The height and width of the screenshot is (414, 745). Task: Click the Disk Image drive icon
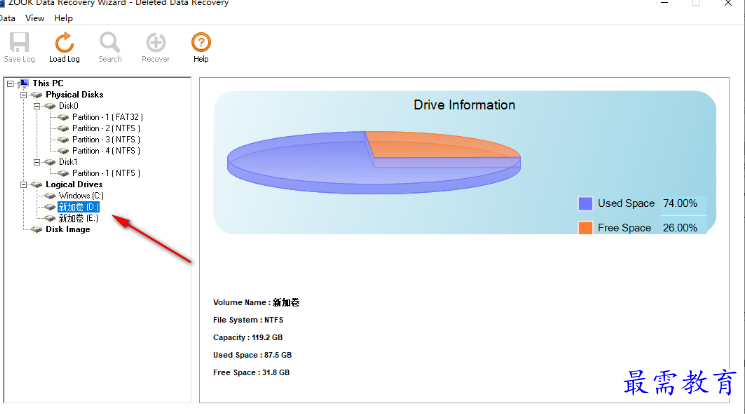[37, 230]
